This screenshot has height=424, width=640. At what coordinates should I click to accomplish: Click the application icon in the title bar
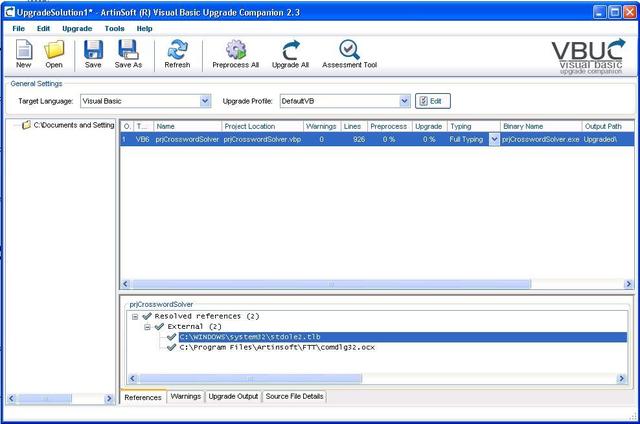pyautogui.click(x=9, y=12)
